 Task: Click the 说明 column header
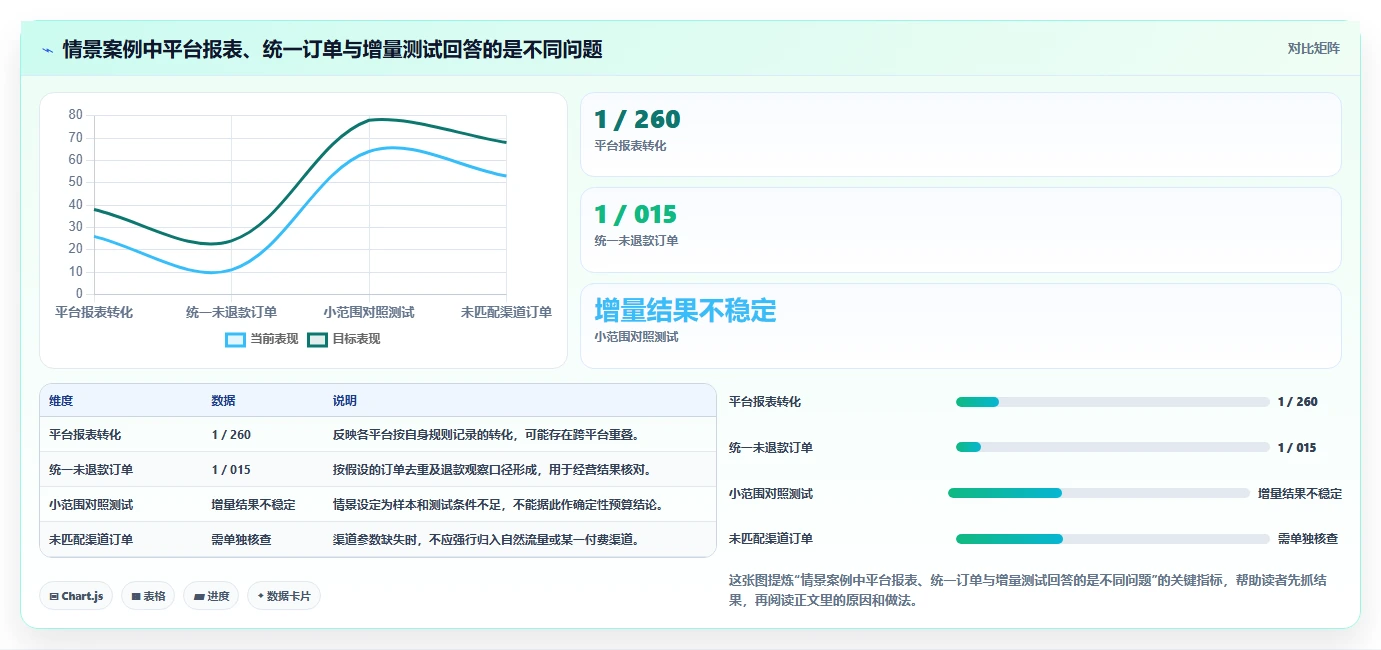pyautogui.click(x=345, y=401)
